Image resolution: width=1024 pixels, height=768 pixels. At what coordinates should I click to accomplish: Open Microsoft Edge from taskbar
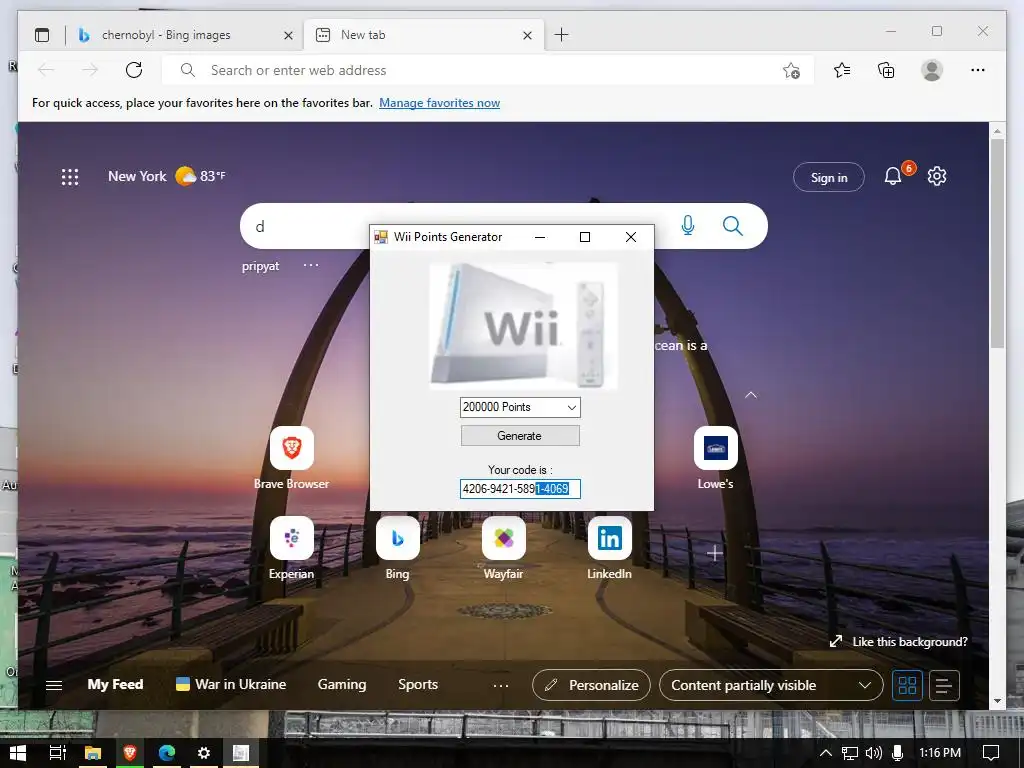point(167,753)
